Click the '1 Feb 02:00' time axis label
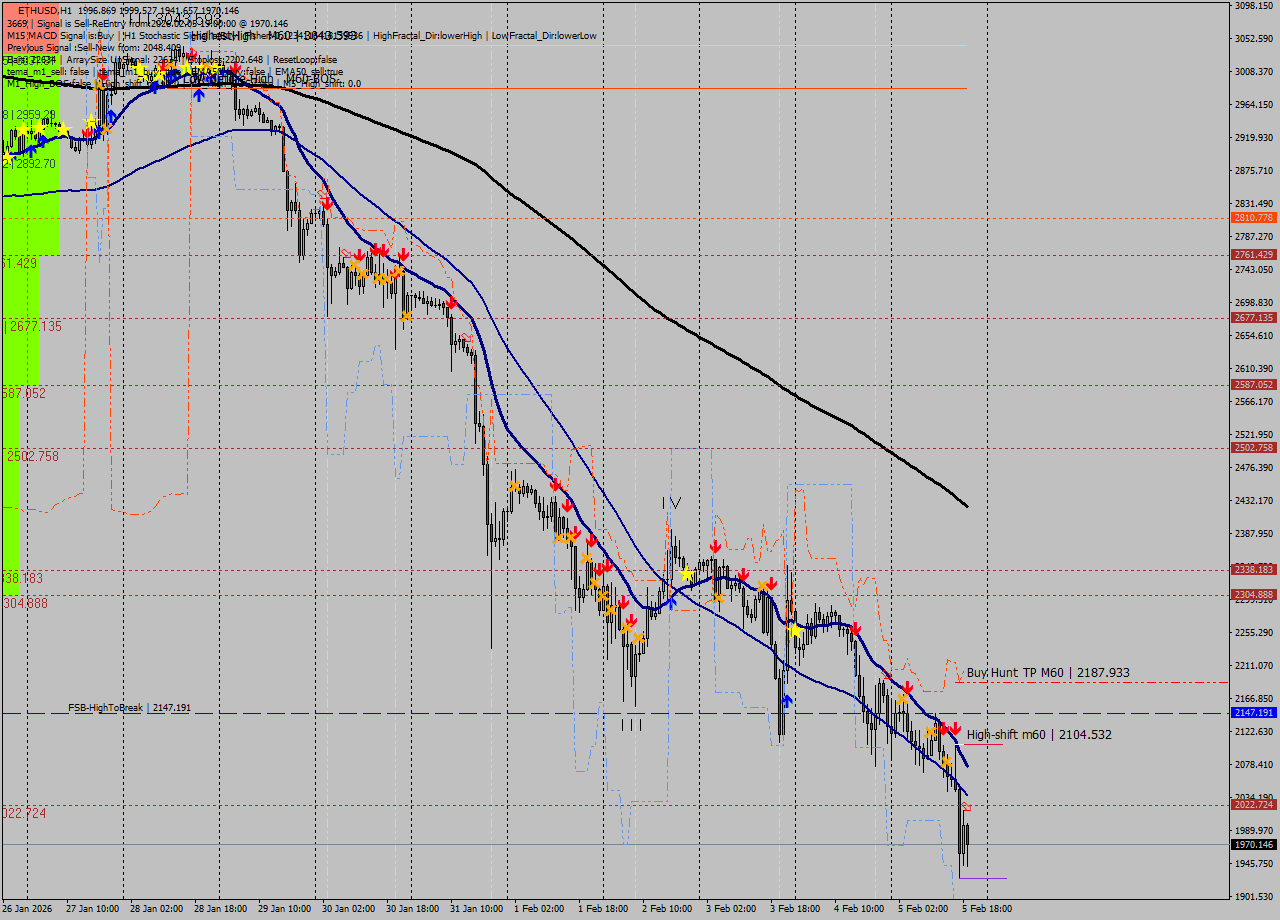 click(539, 909)
